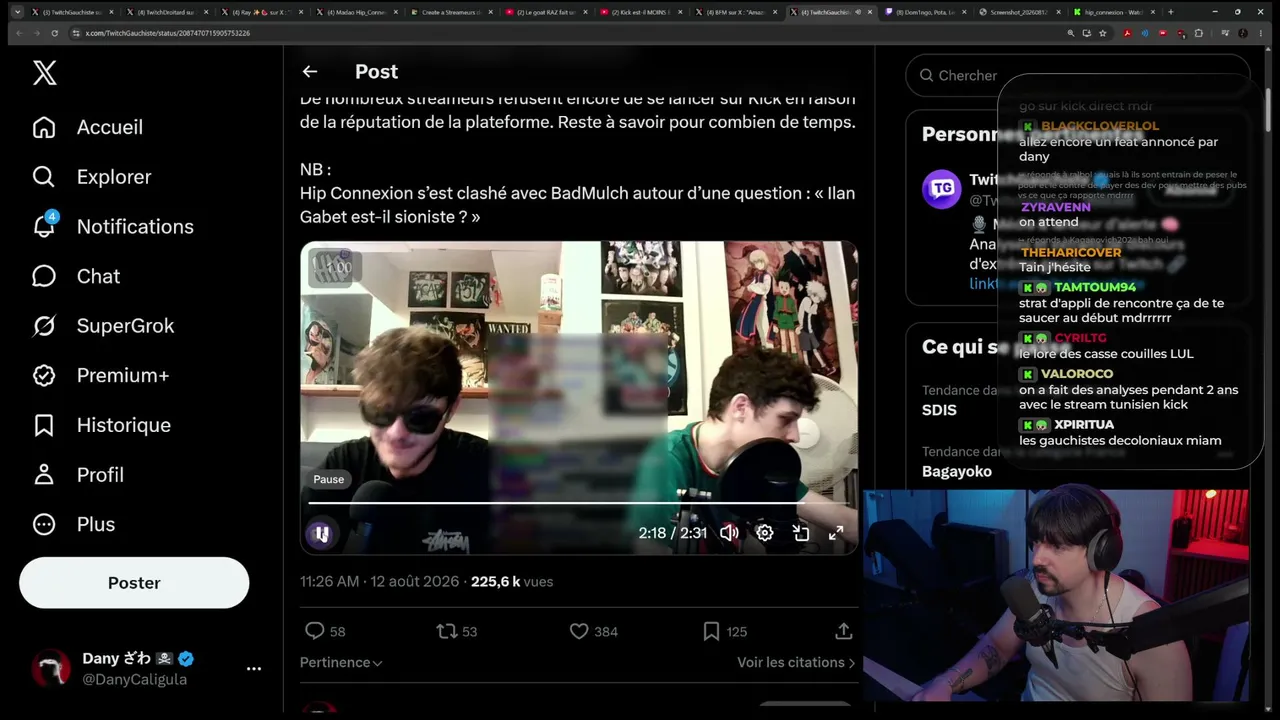Open the Chrome three-dot menu
Image resolution: width=1280 pixels, height=720 pixels.
click(1261, 33)
